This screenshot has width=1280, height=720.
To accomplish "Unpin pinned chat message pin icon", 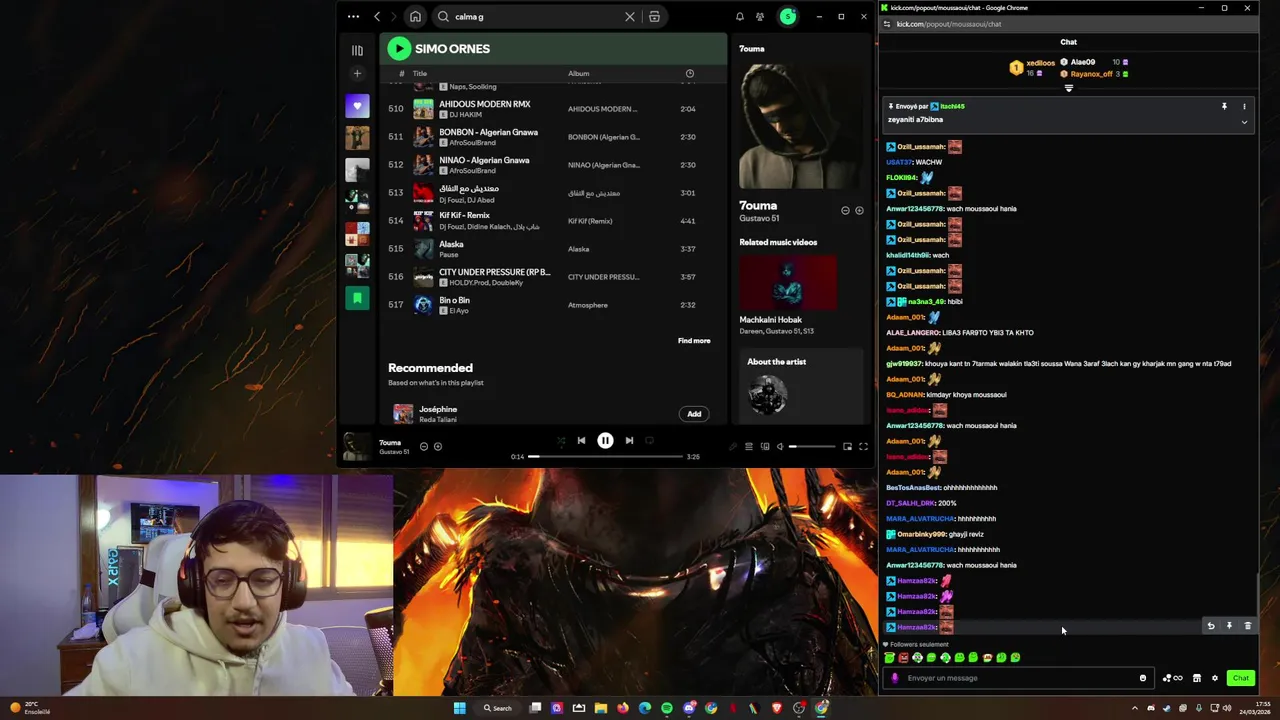I will pos(1224,106).
